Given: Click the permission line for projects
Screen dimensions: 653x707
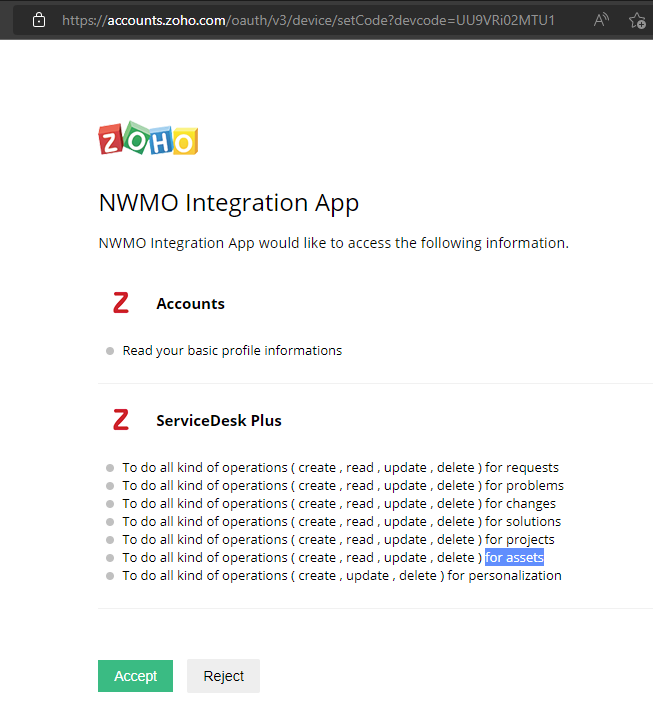Looking at the screenshot, I should point(339,540).
